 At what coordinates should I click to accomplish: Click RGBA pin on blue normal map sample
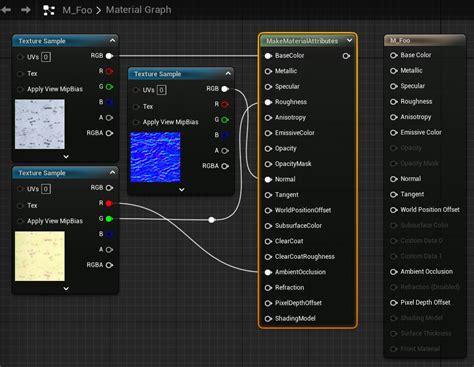[225, 166]
